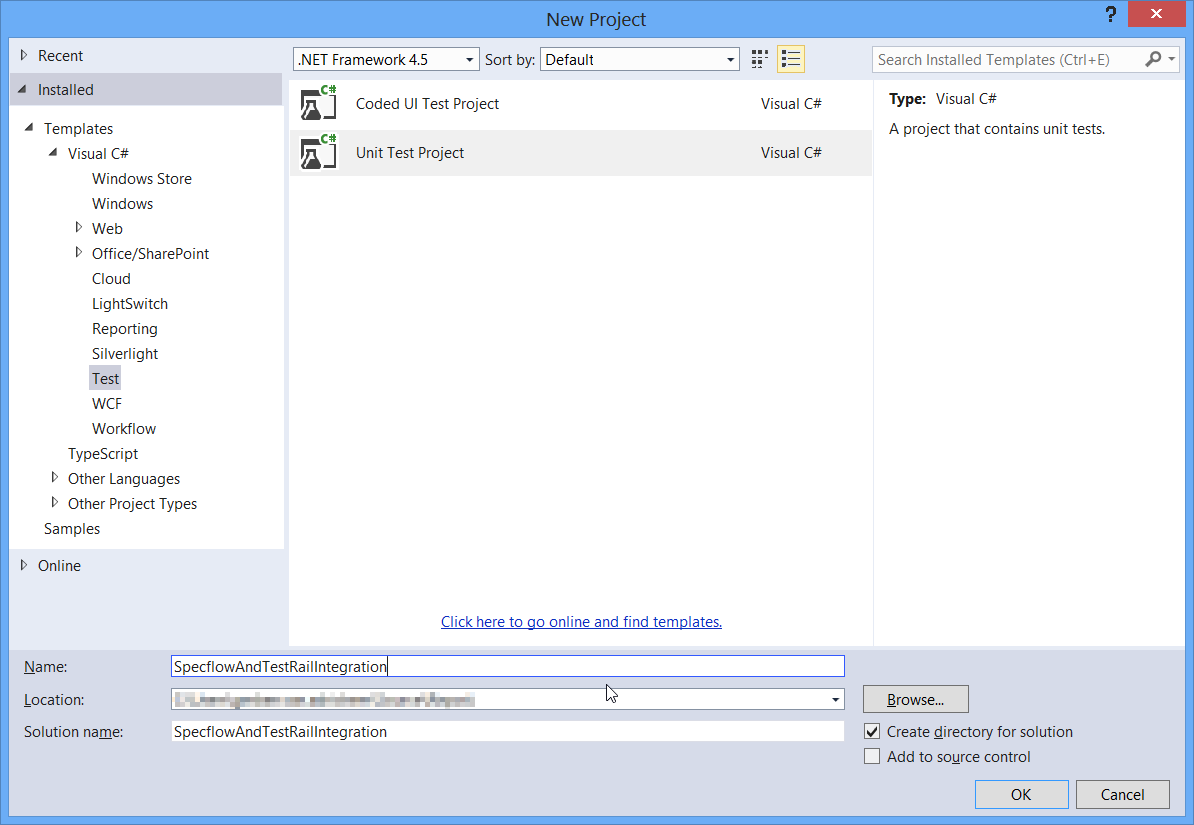Expand the Other Languages node

(55, 478)
